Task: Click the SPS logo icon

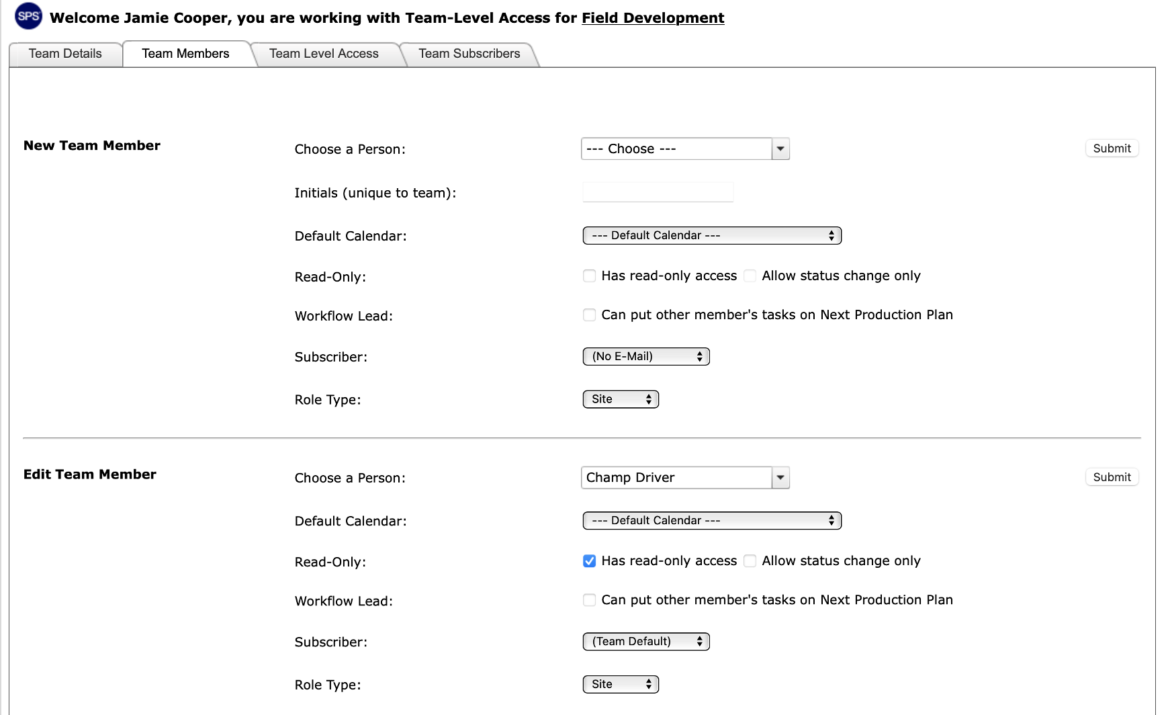Action: click(x=28, y=16)
